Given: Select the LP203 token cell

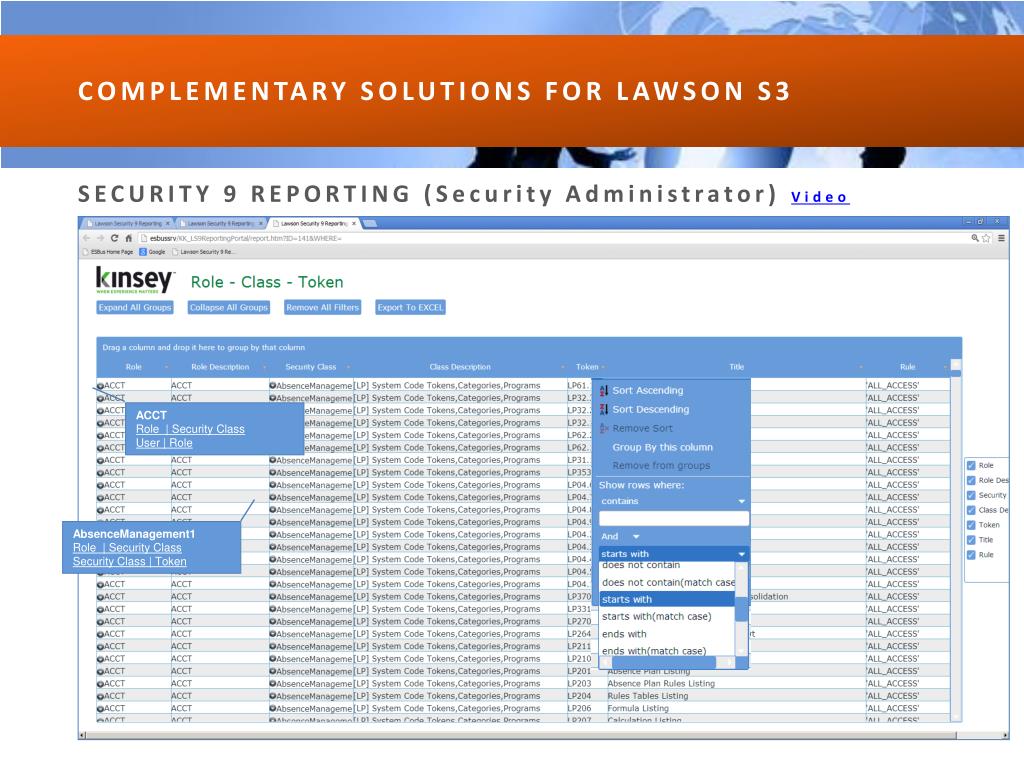Looking at the screenshot, I should pos(579,684).
